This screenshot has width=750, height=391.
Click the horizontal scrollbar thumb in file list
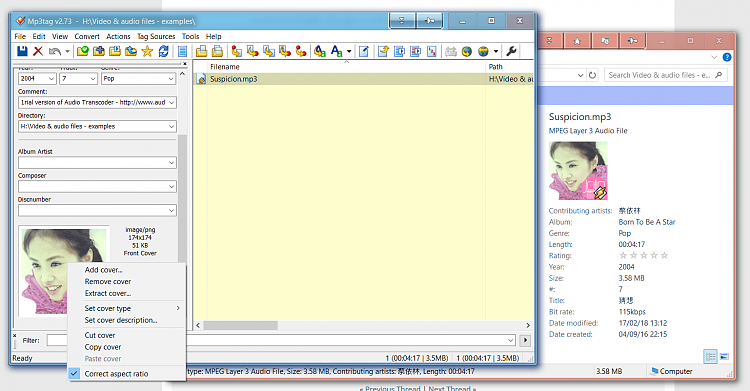pyautogui.click(x=240, y=325)
